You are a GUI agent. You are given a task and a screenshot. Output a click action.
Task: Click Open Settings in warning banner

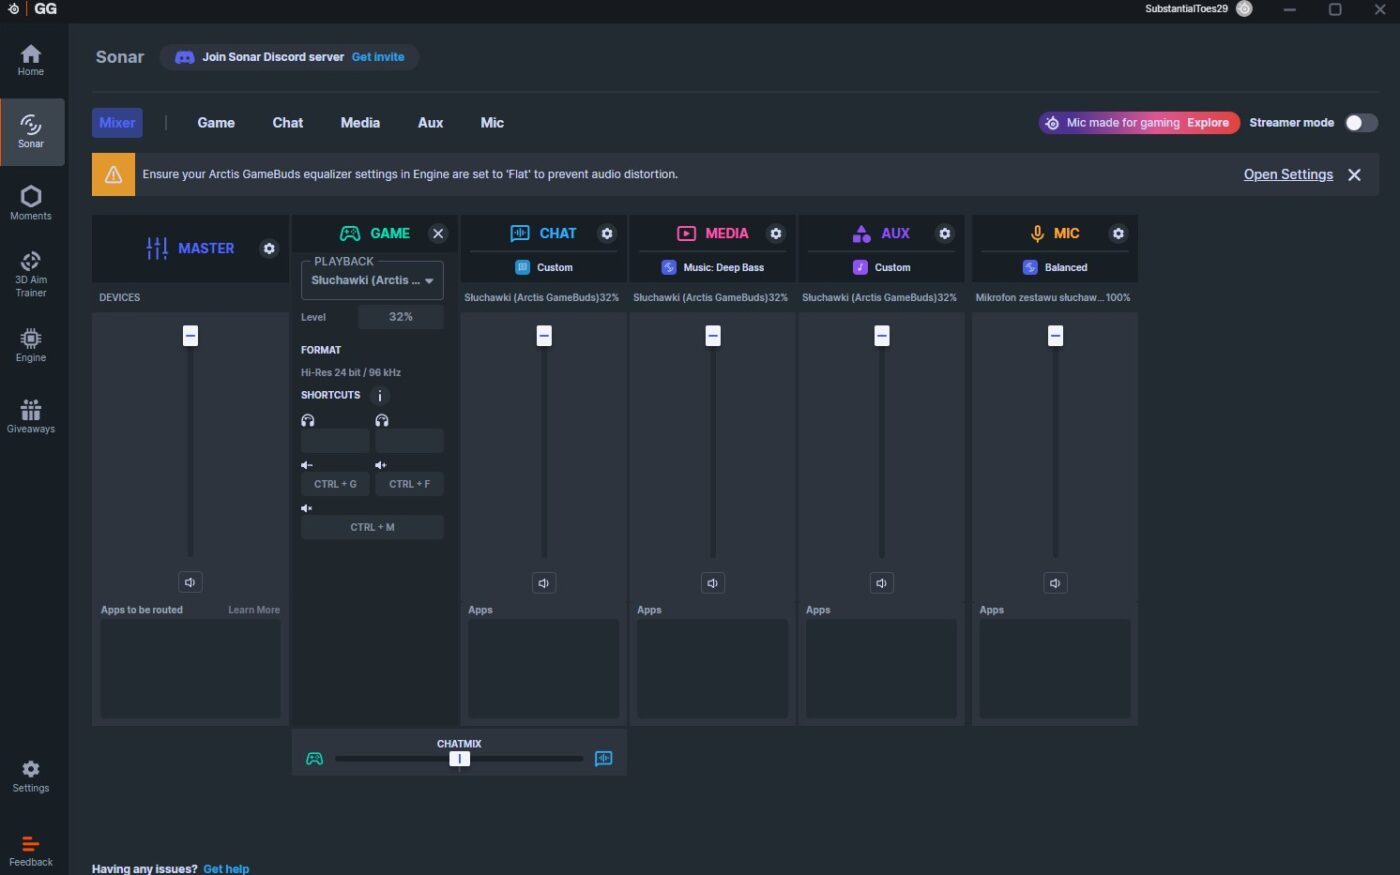coord(1288,175)
